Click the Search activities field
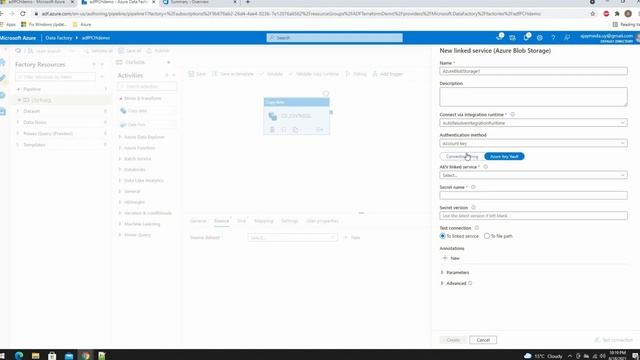This screenshot has height=360, width=640. click(x=147, y=87)
